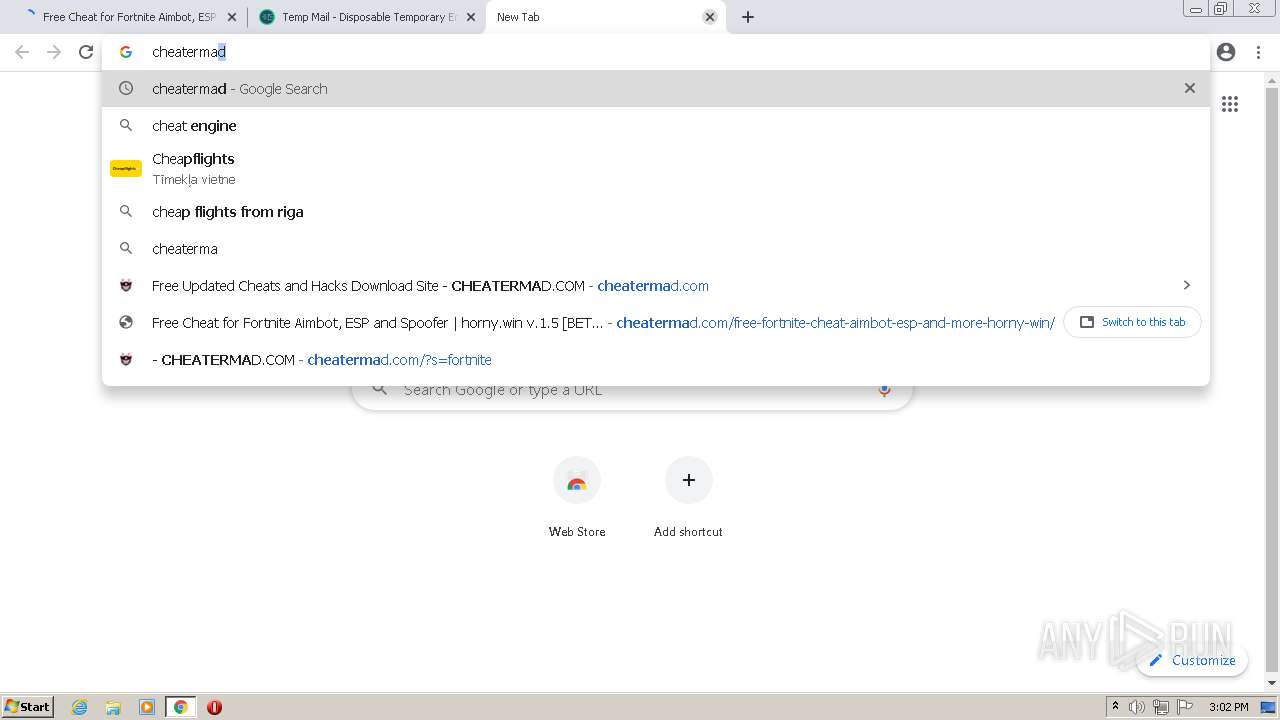This screenshot has width=1280, height=720.
Task: Click the search icon beside 'cheat engine'
Action: pyautogui.click(x=126, y=125)
